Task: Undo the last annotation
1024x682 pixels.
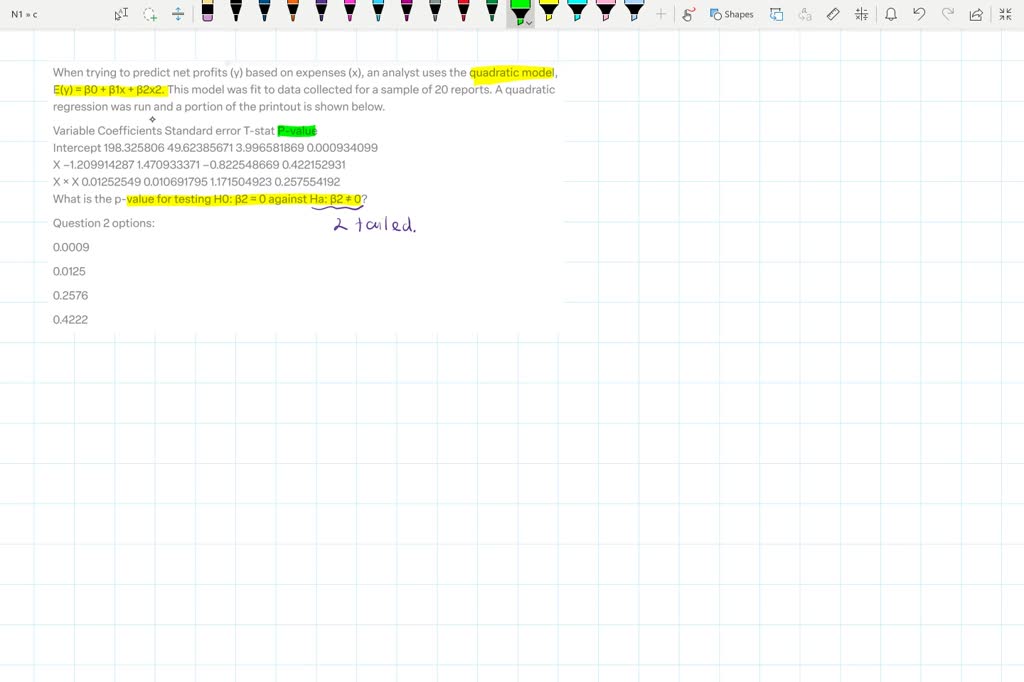Action: point(919,14)
